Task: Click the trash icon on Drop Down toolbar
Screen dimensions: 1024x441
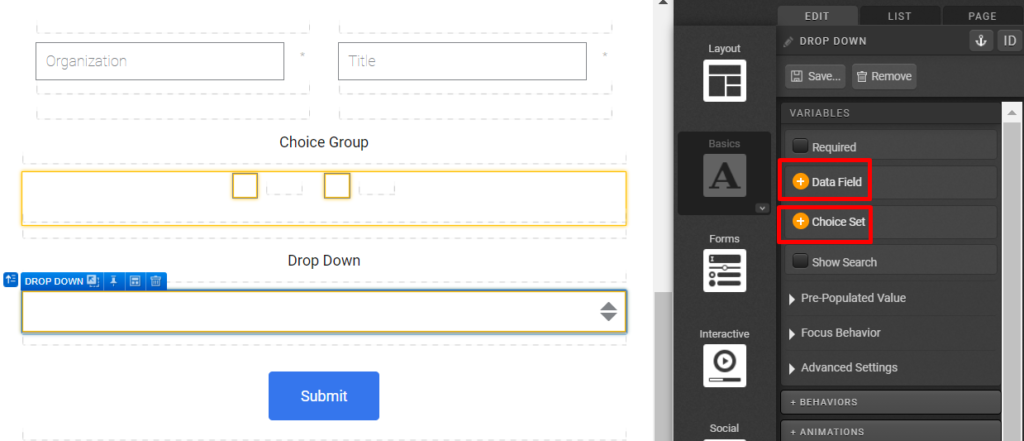Action: coord(155,281)
